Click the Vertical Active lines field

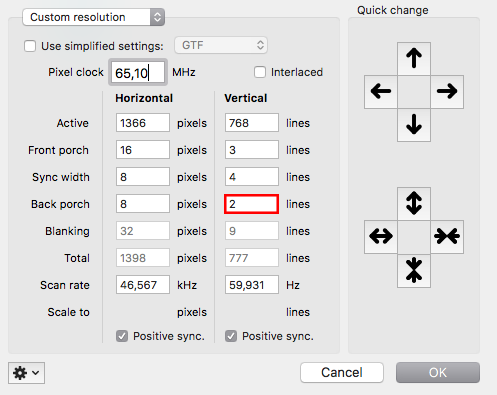[252, 123]
